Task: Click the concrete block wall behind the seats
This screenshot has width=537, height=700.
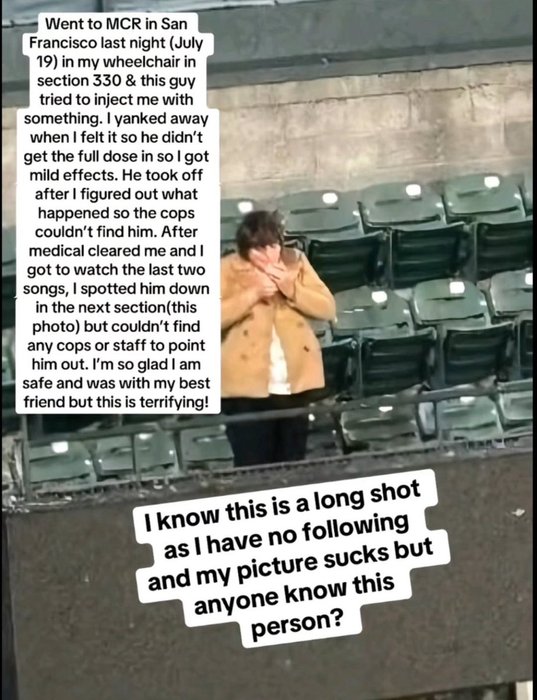Action: point(370,129)
